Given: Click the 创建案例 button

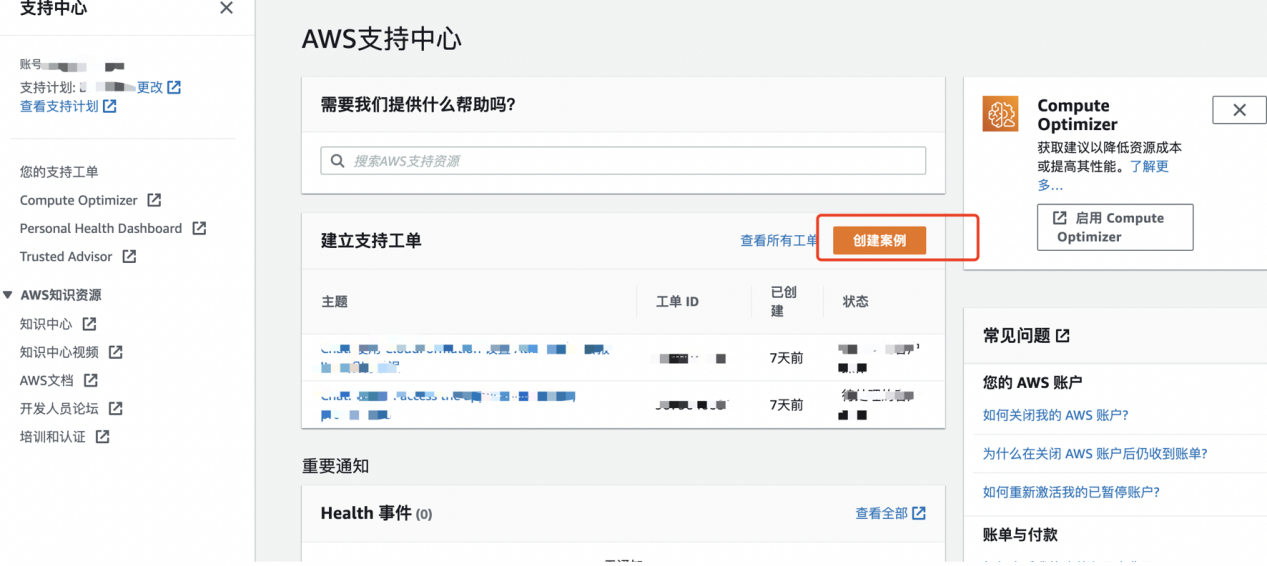Looking at the screenshot, I should [x=879, y=240].
